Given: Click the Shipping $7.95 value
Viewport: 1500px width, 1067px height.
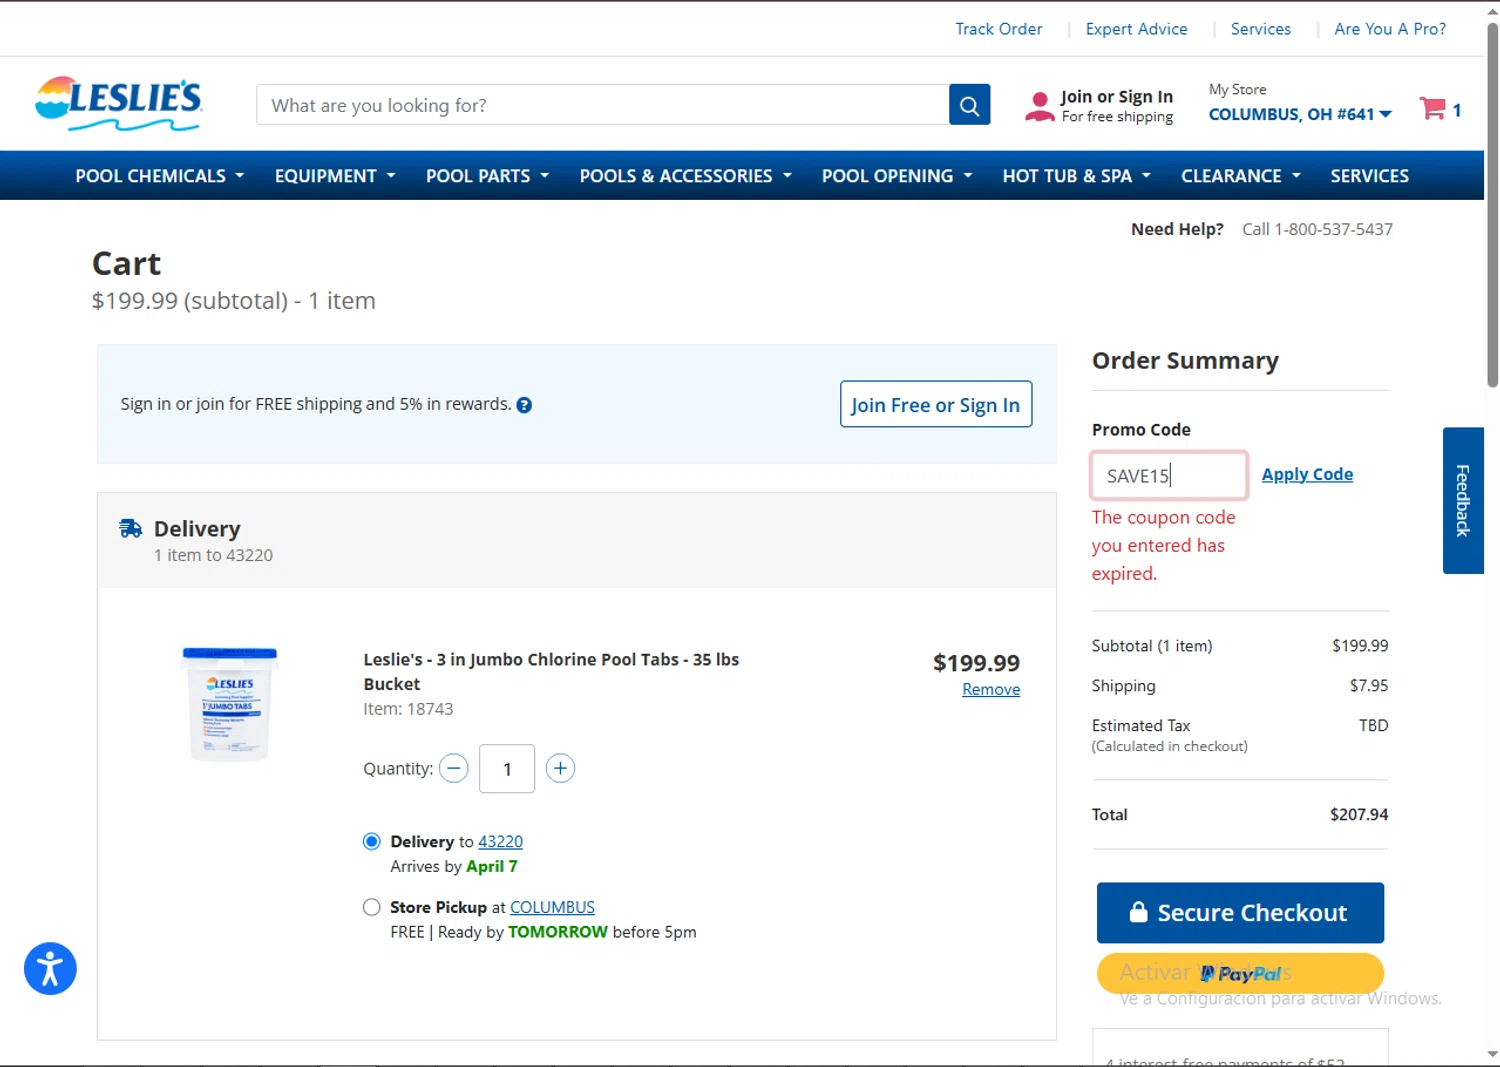Looking at the screenshot, I should point(1369,686).
